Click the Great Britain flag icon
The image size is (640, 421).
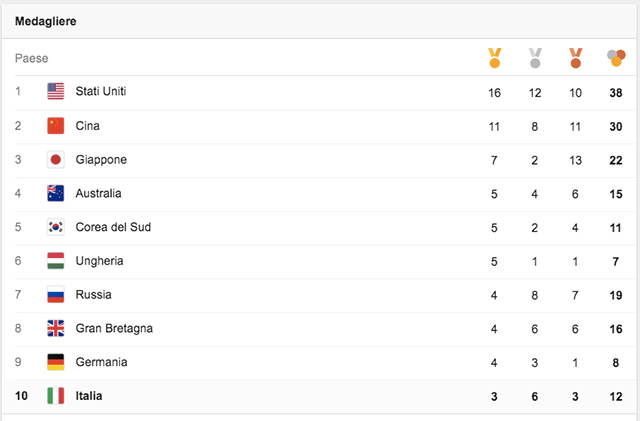[56, 328]
